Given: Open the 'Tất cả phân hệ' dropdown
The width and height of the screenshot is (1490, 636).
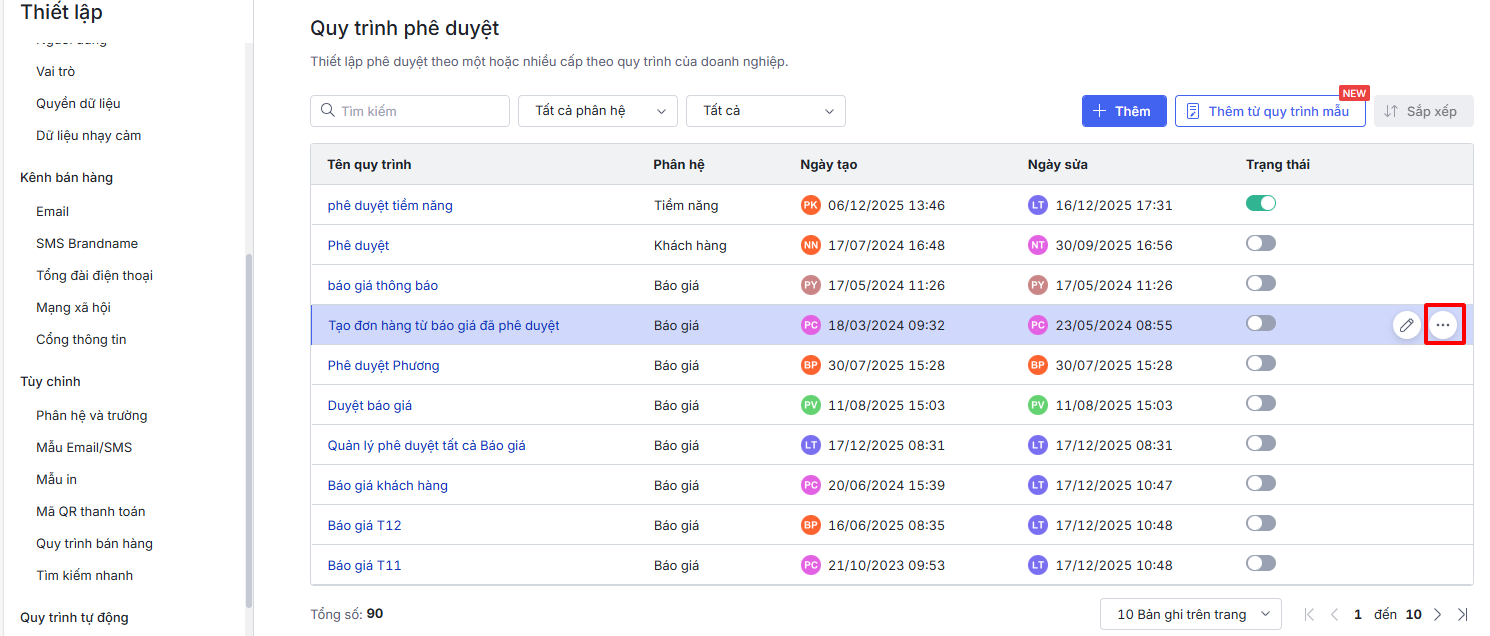Looking at the screenshot, I should point(597,111).
